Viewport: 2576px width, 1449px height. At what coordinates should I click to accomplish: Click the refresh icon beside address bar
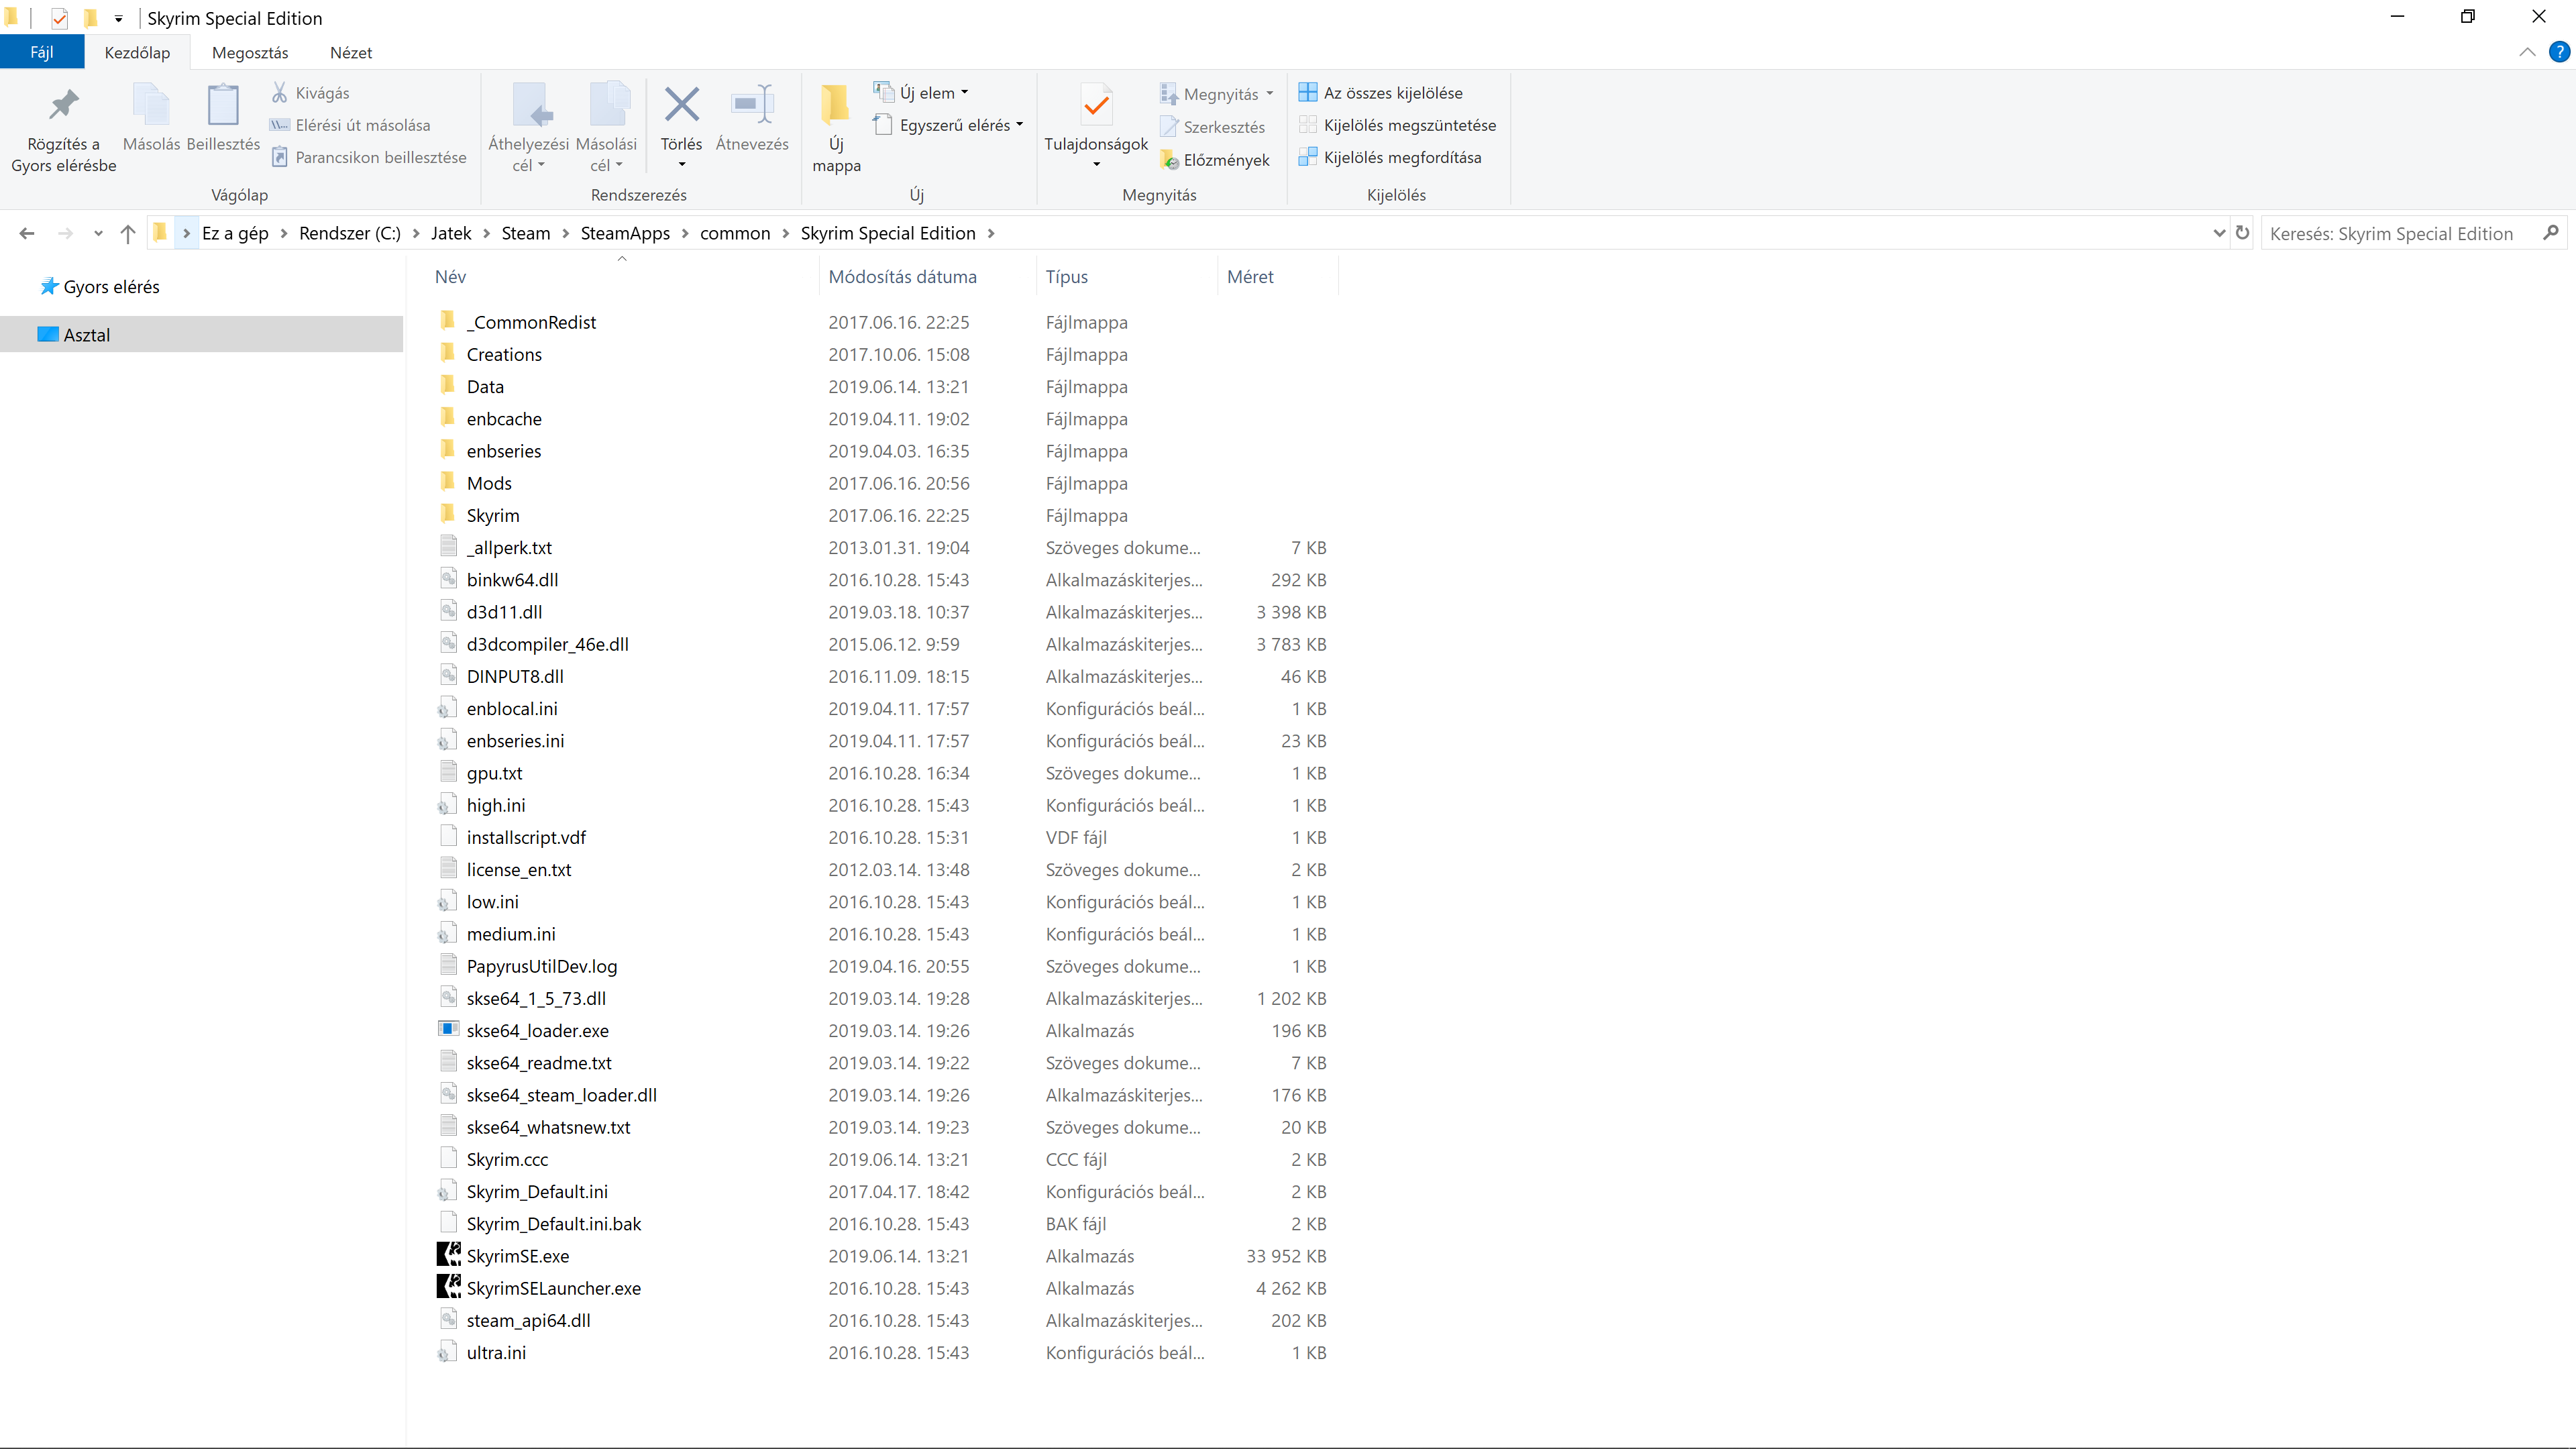pos(2242,233)
